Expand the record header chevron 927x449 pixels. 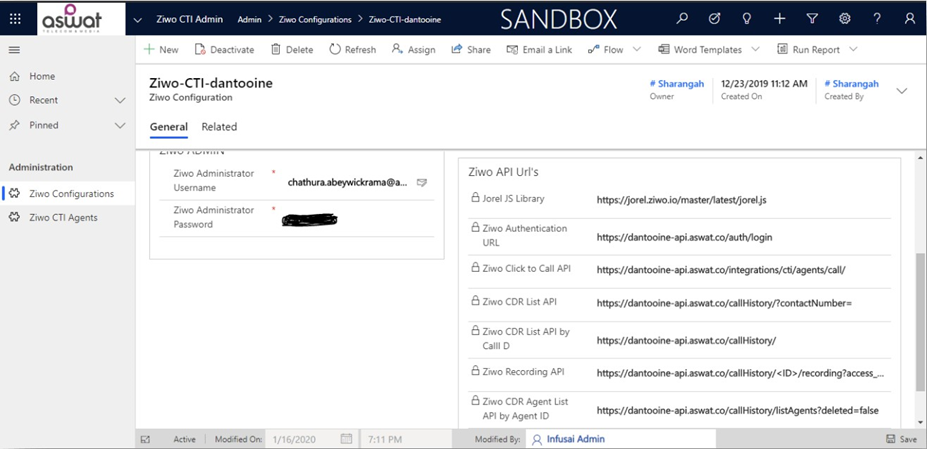coord(902,91)
